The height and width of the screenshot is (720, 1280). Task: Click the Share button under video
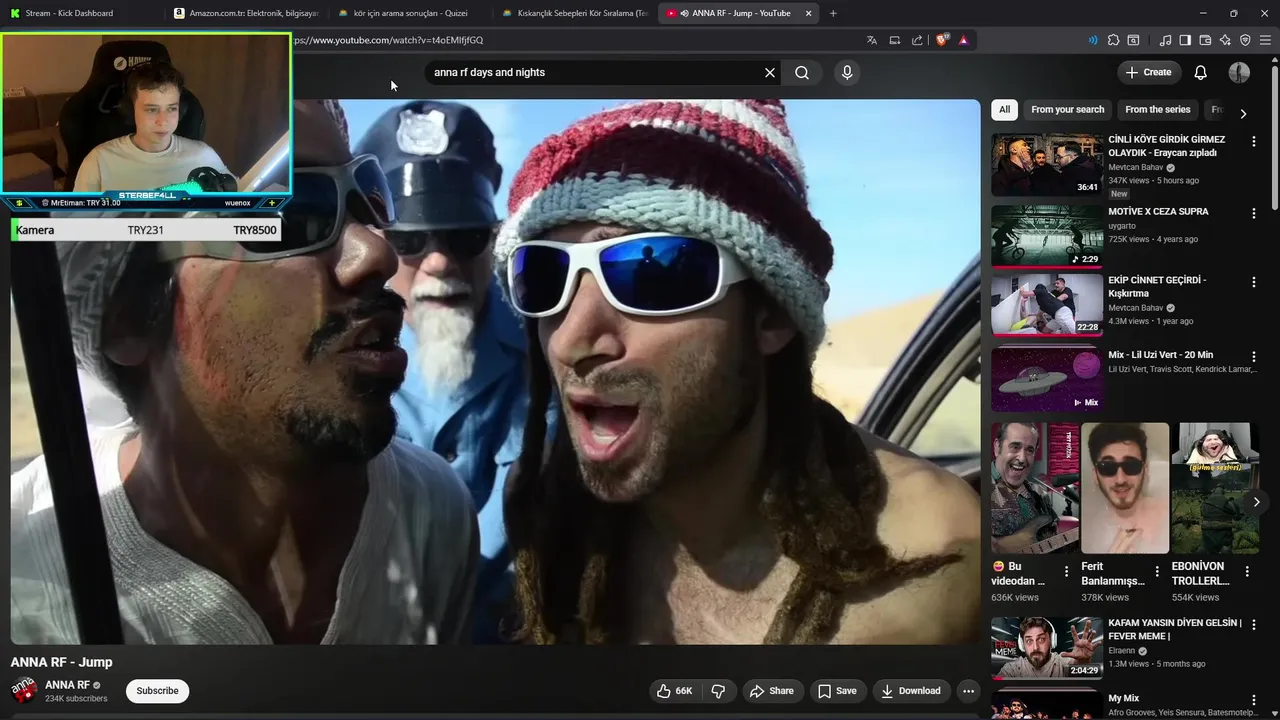[x=772, y=691]
